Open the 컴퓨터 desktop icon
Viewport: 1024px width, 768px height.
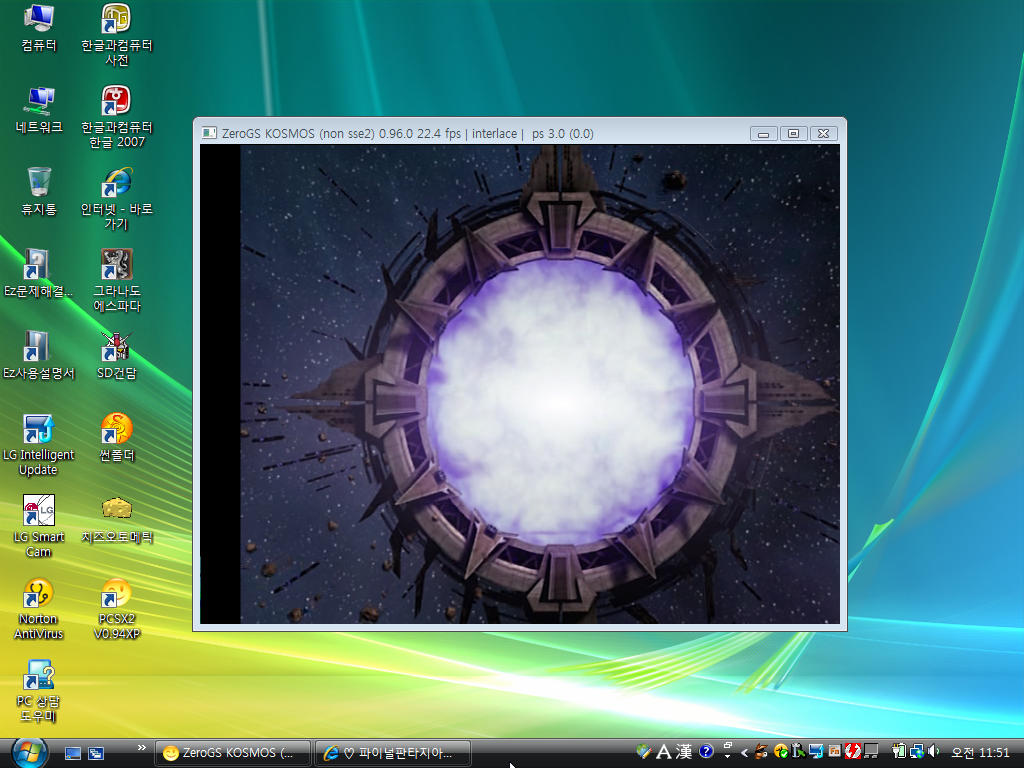(39, 28)
